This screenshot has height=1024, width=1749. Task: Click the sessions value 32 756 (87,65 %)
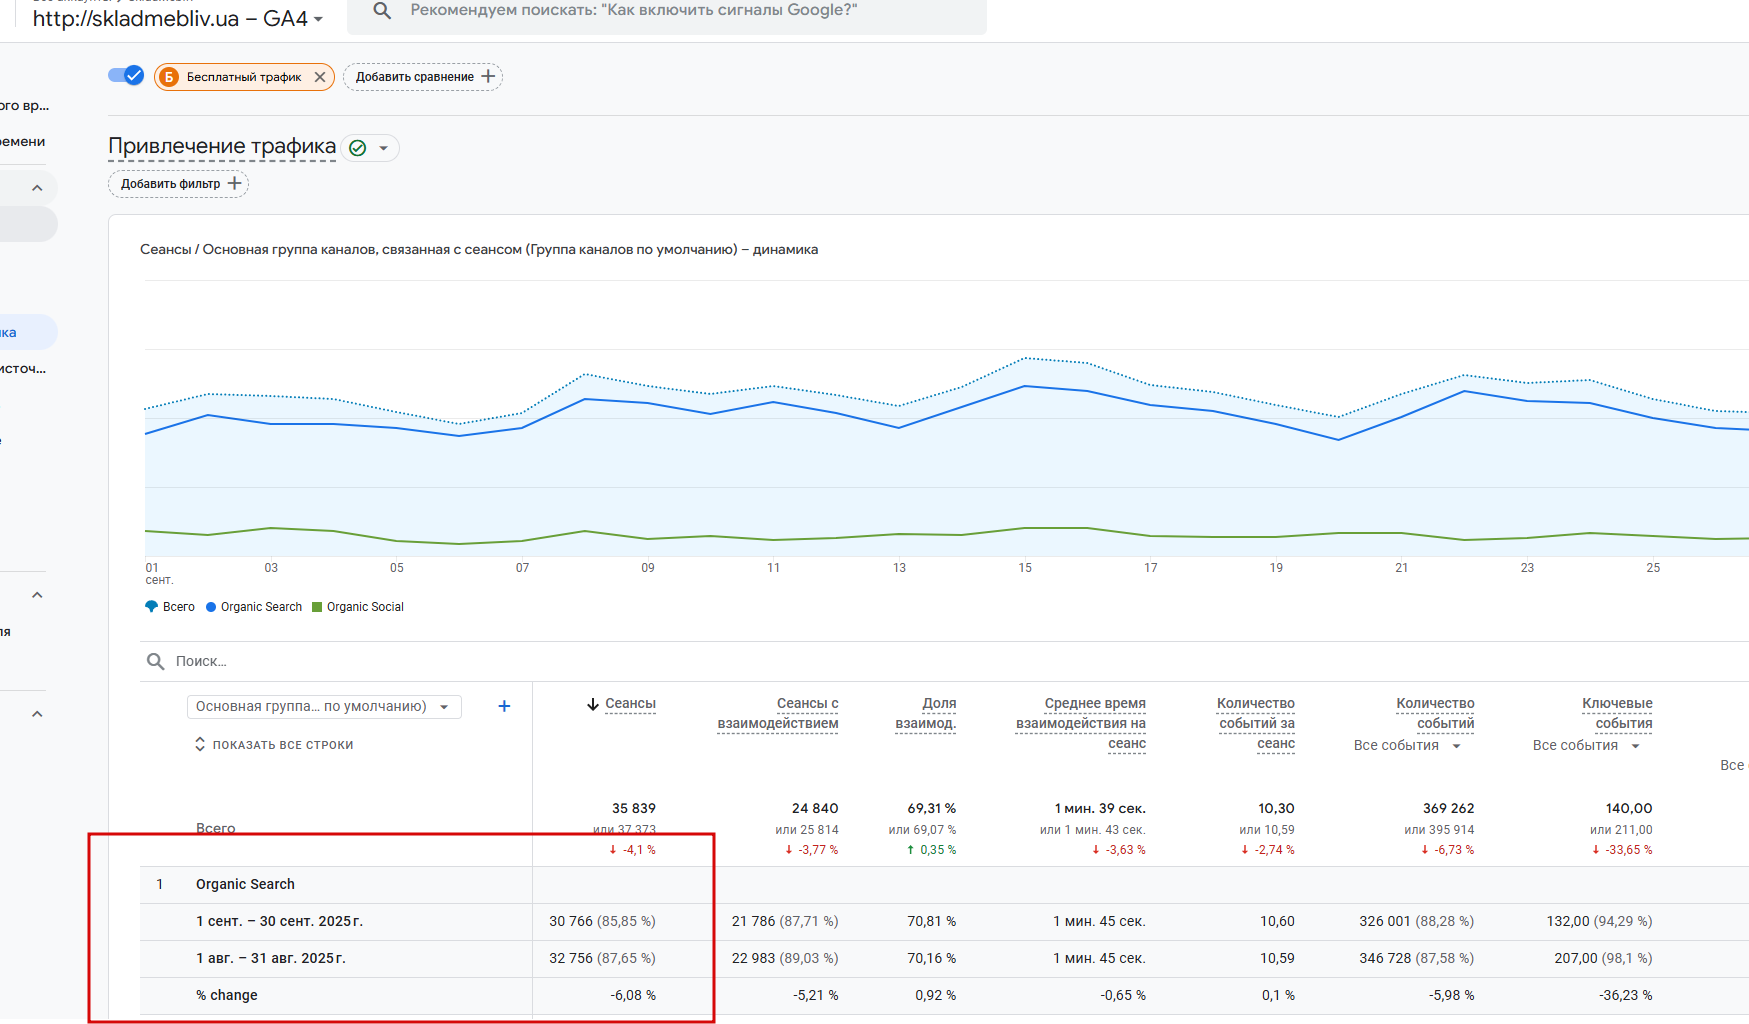(x=602, y=959)
